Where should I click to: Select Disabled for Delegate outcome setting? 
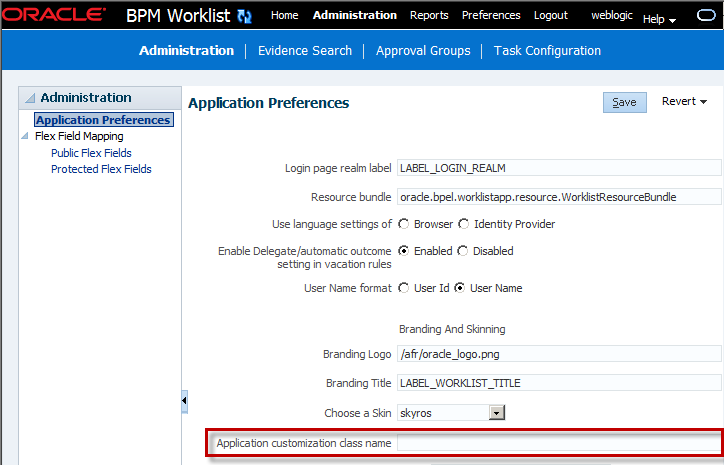point(462,251)
